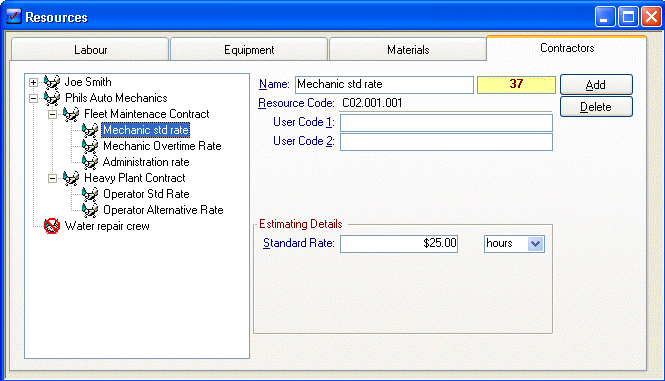
Task: Select the Mechanic Overtime Rate item
Action: (162, 146)
